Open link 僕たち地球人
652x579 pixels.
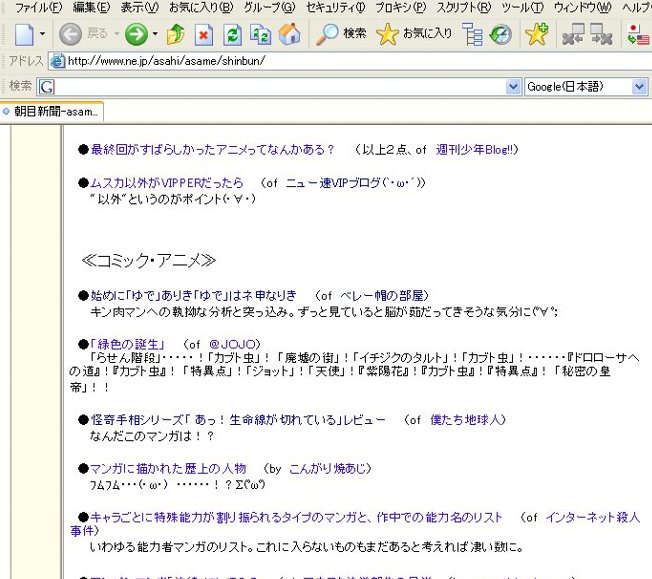click(465, 420)
